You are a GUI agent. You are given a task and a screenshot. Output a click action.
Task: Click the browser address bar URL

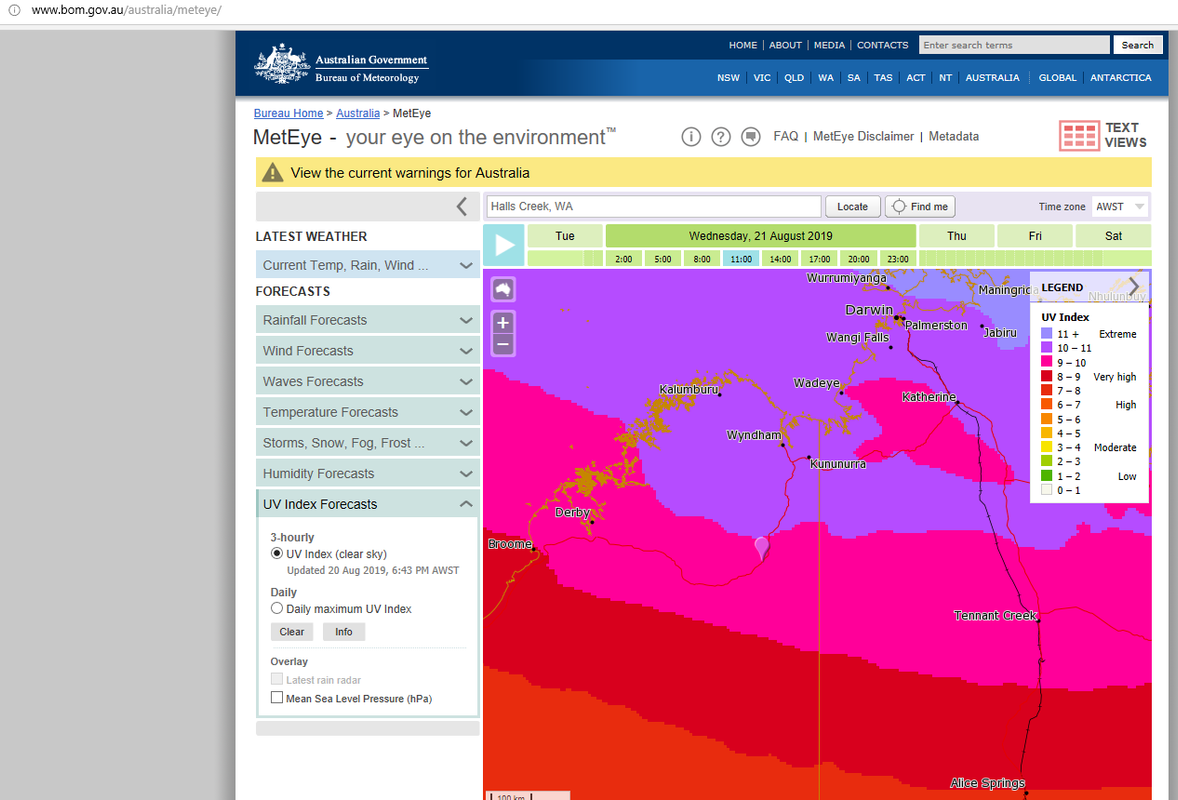tap(126, 11)
